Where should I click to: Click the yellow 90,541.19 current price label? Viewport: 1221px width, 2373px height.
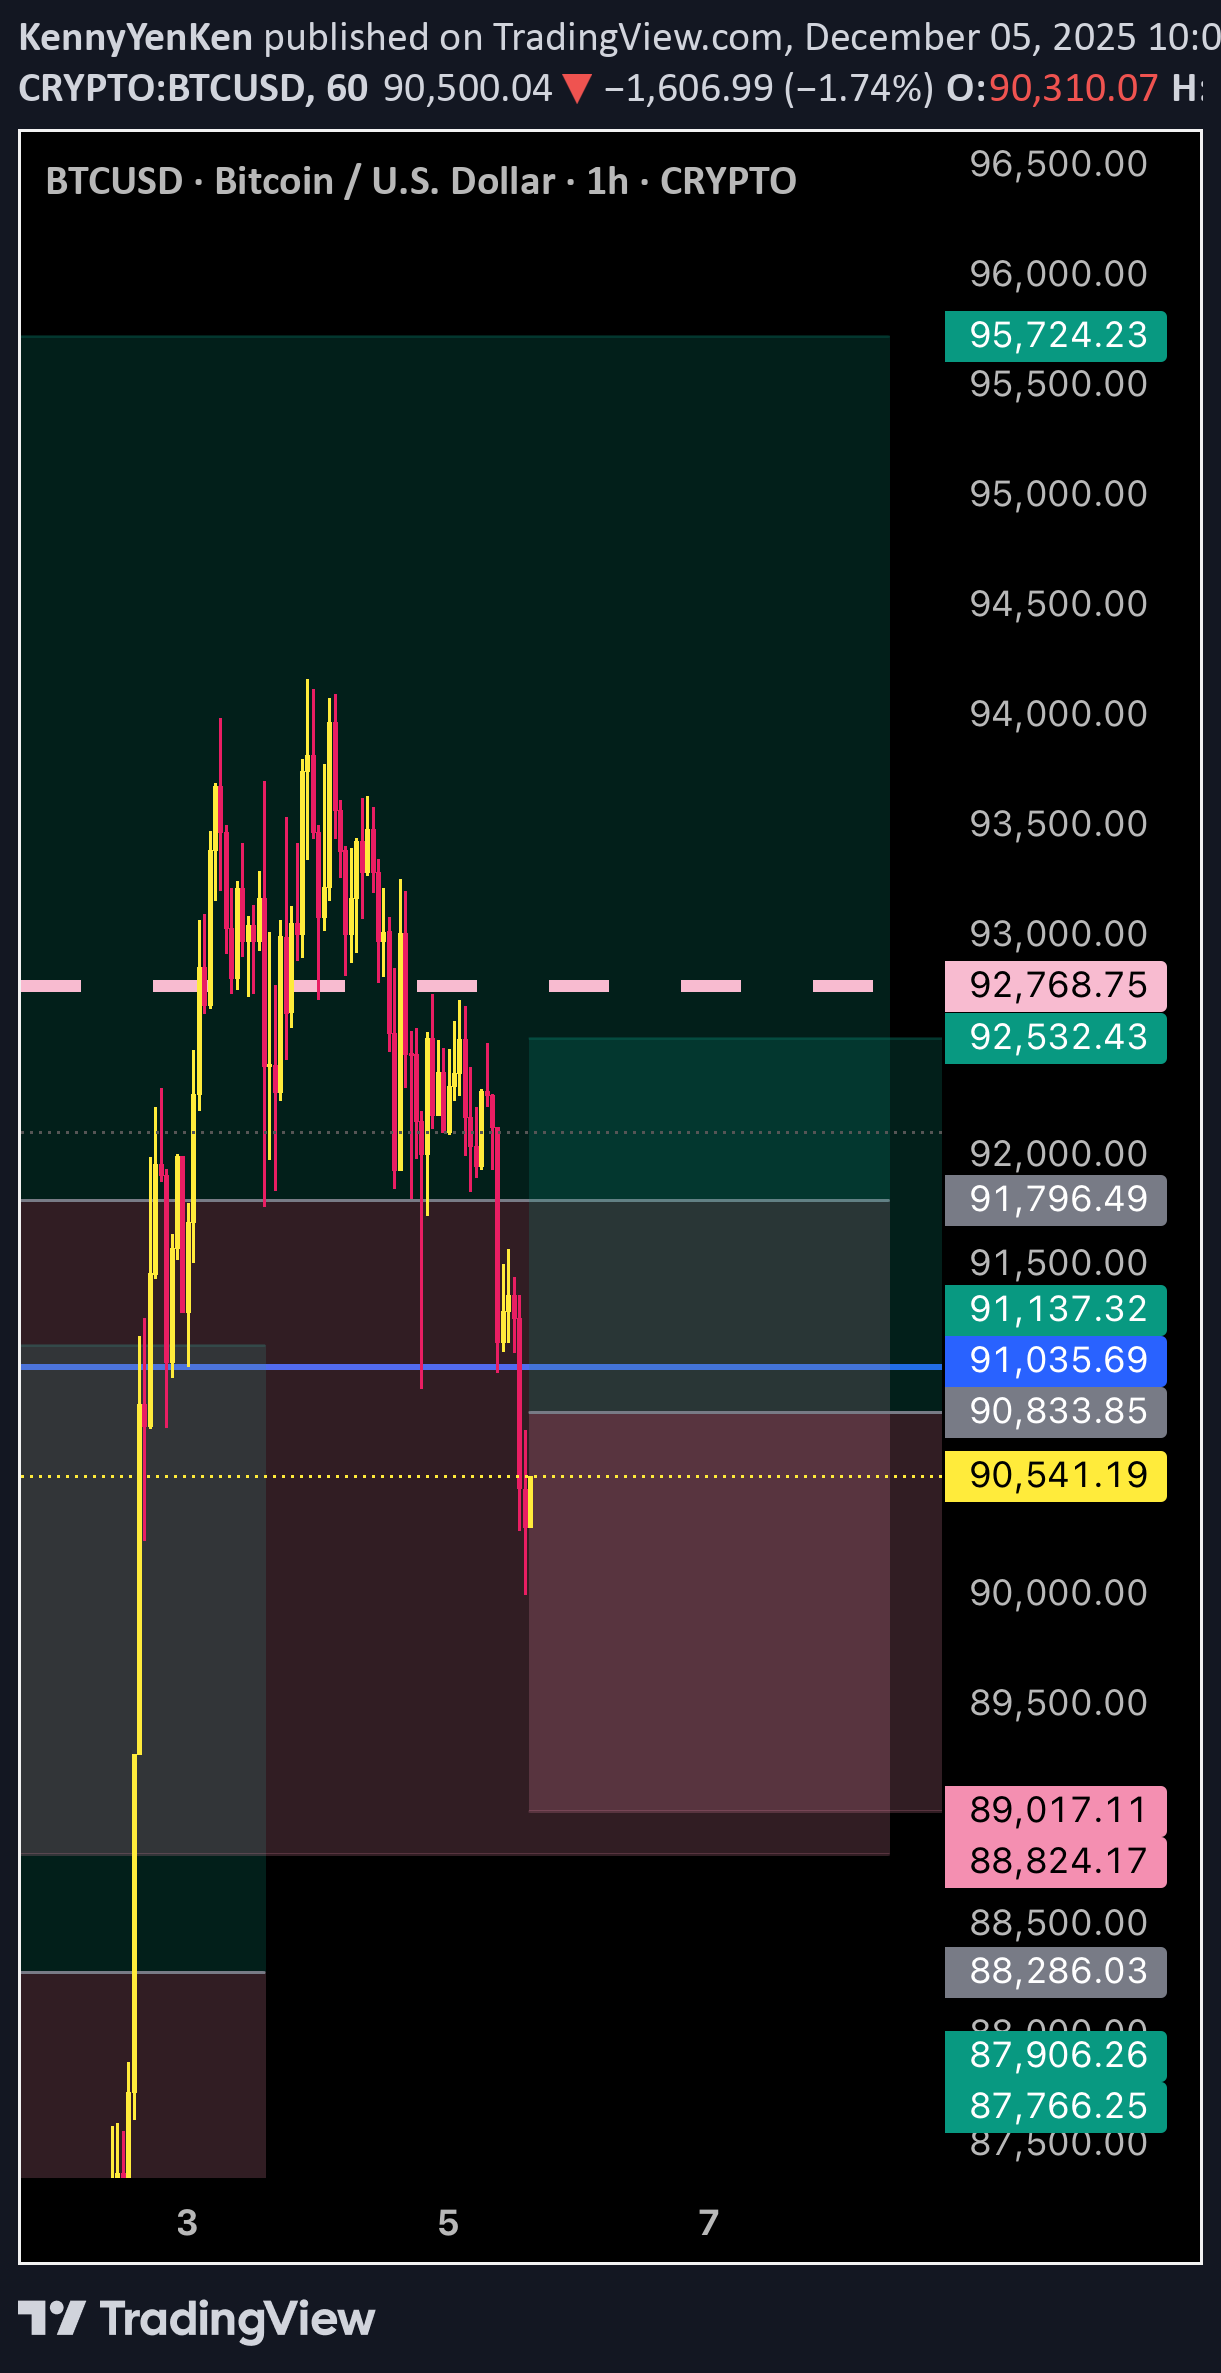(1056, 1476)
